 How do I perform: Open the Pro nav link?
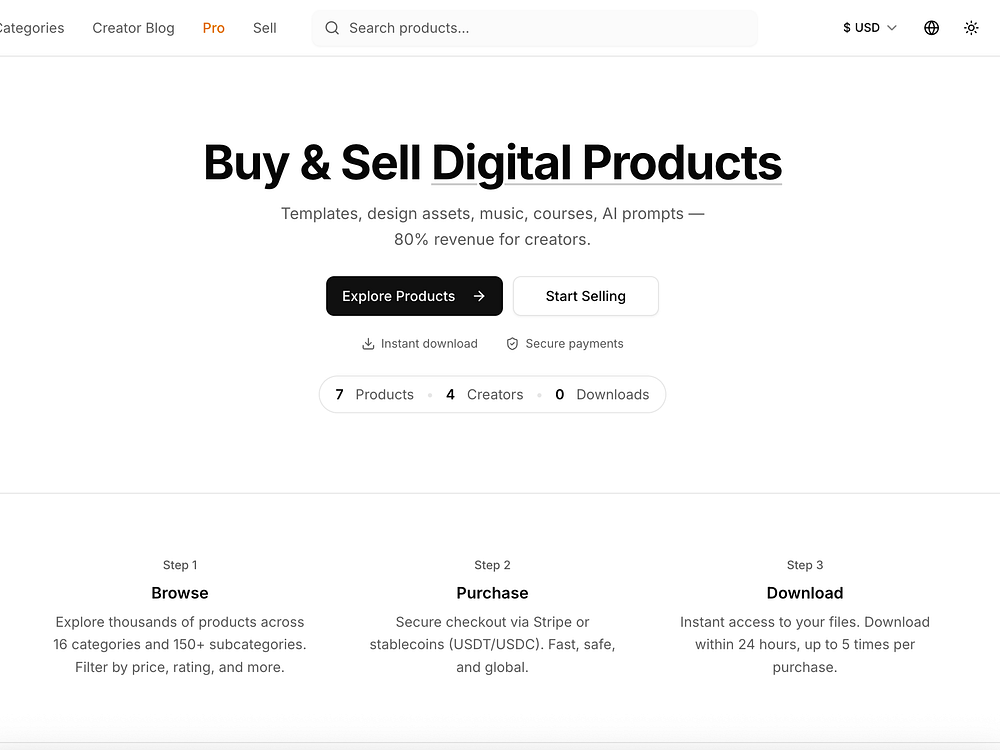tap(213, 28)
